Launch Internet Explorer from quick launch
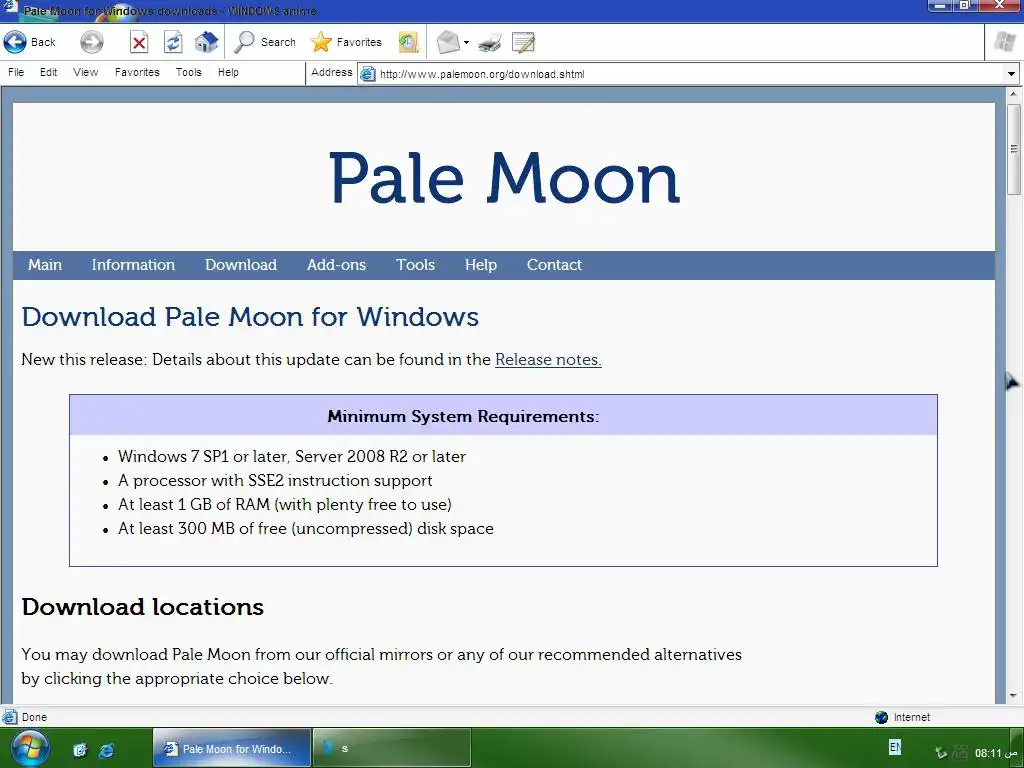 106,750
